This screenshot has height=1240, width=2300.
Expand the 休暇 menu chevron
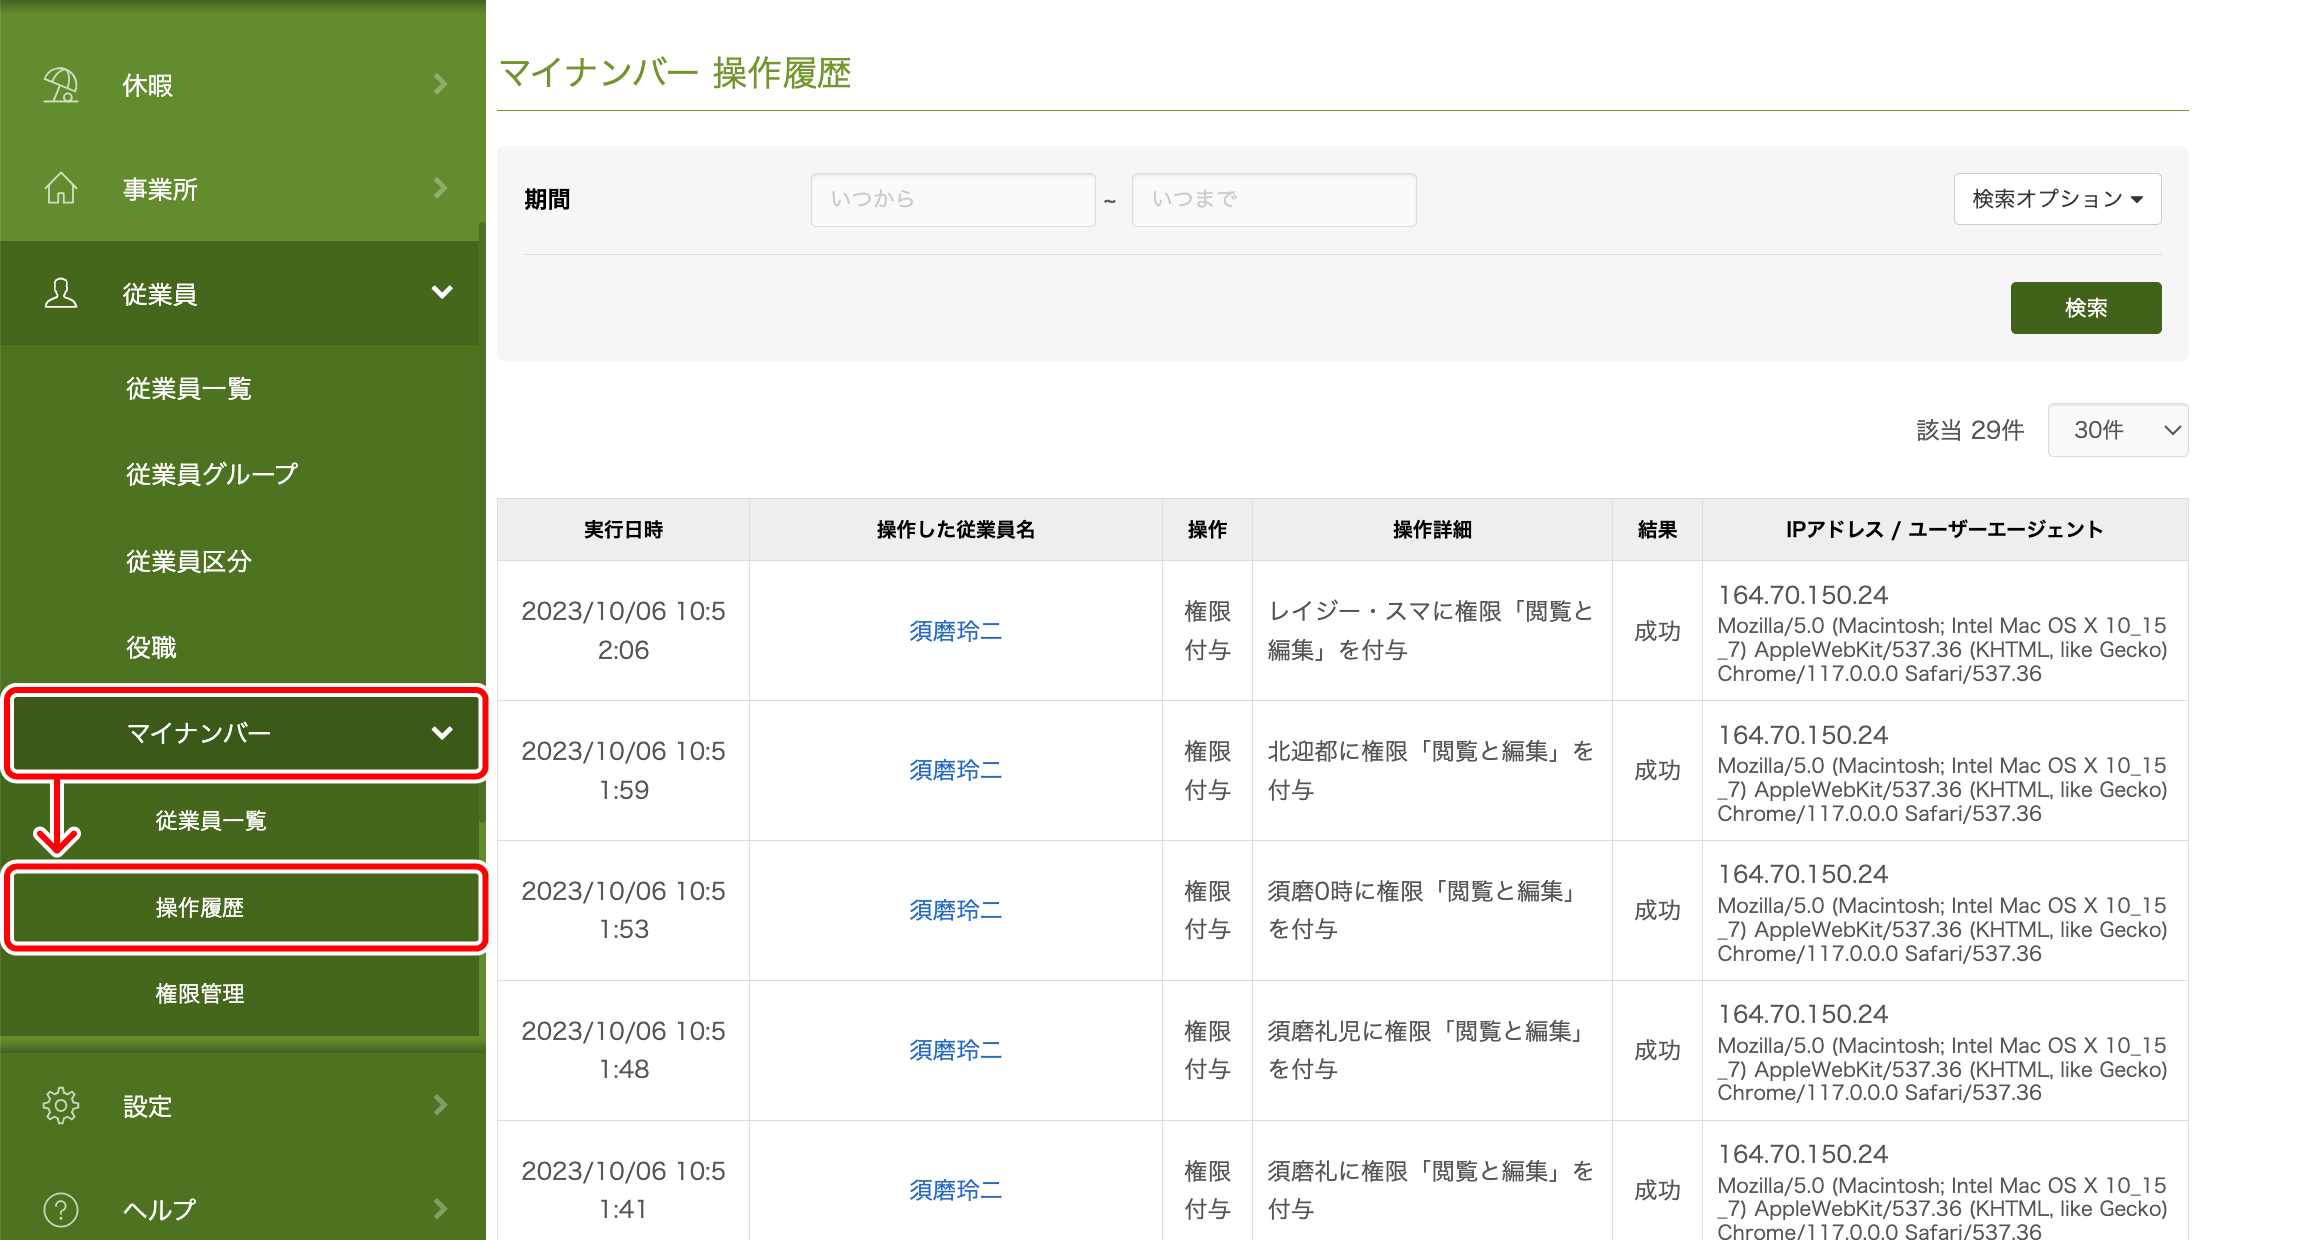[x=441, y=85]
